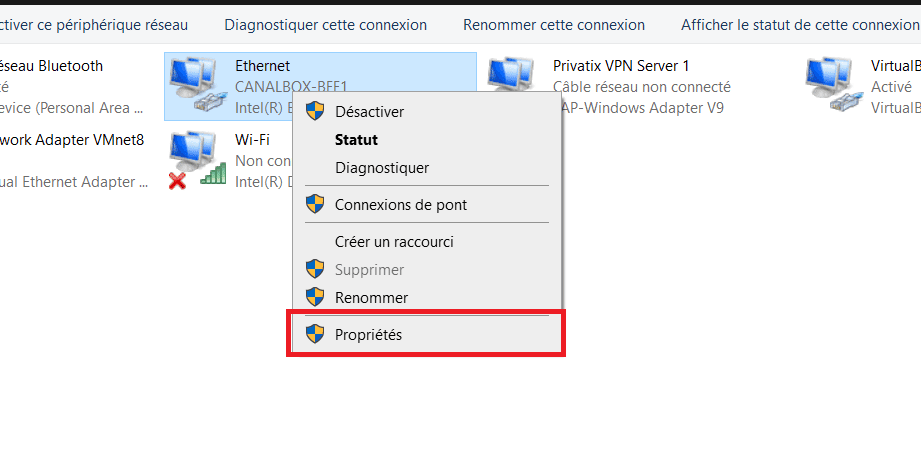The image size is (921, 467).
Task: Click Renommer cette connexion in toolbar
Action: (x=554, y=25)
